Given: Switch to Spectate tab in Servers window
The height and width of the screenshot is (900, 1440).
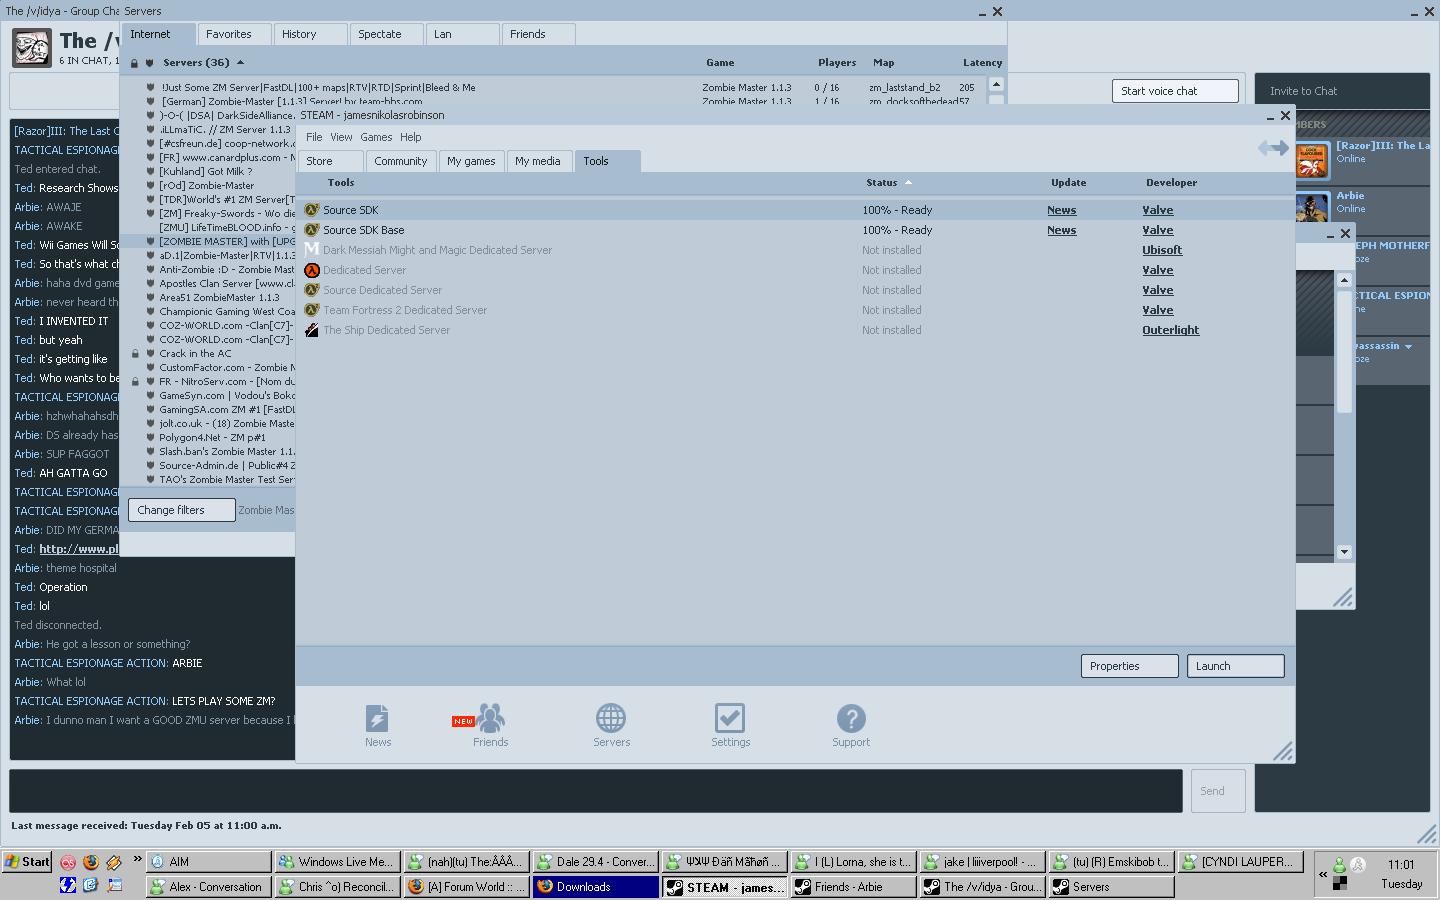Looking at the screenshot, I should (x=387, y=34).
